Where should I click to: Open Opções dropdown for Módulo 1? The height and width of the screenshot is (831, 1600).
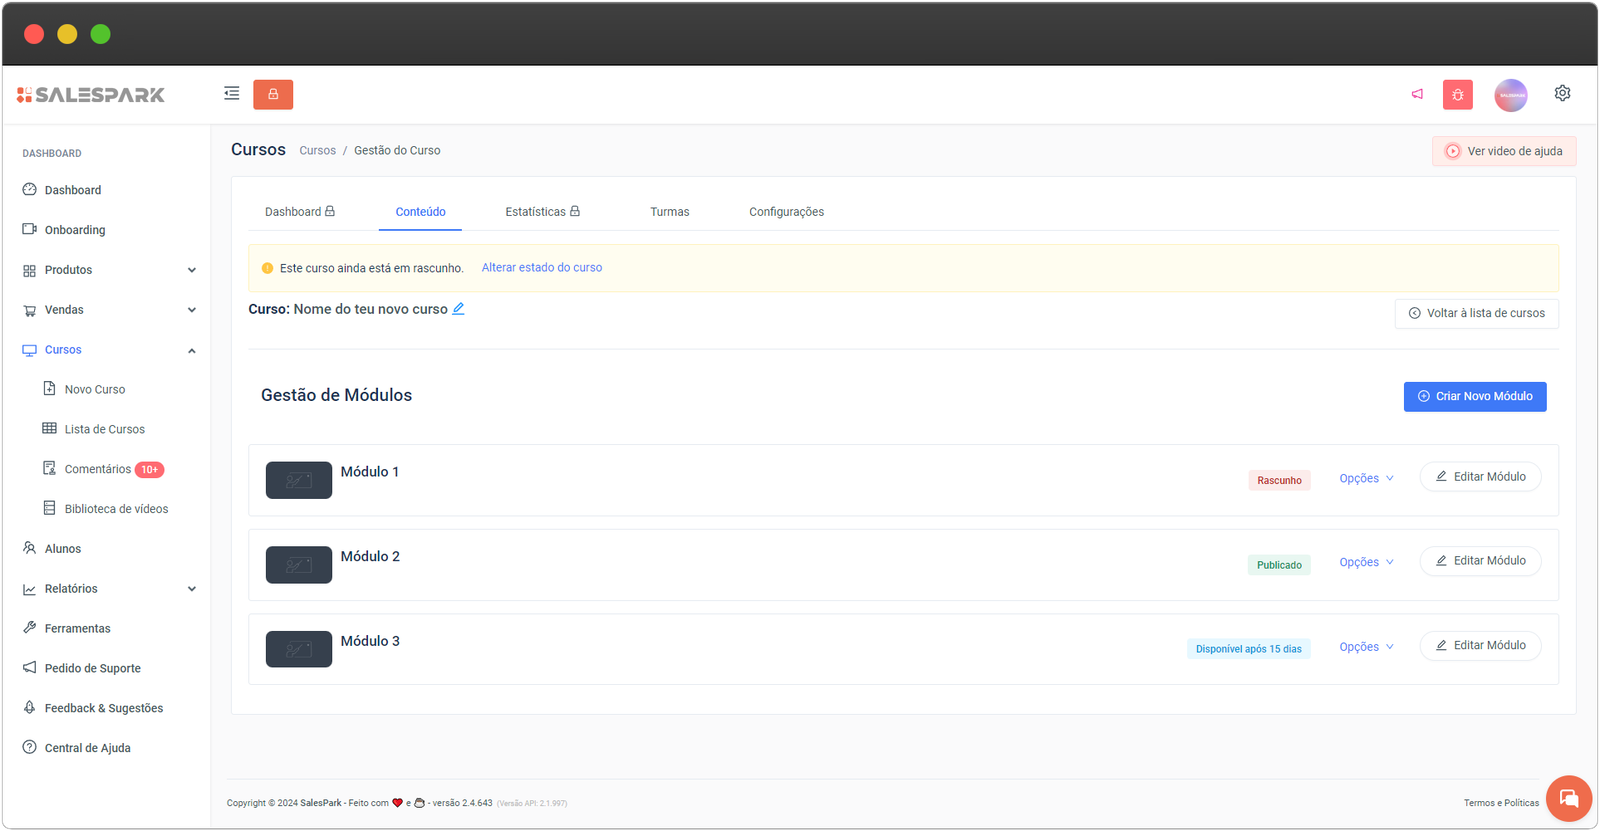[1365, 479]
